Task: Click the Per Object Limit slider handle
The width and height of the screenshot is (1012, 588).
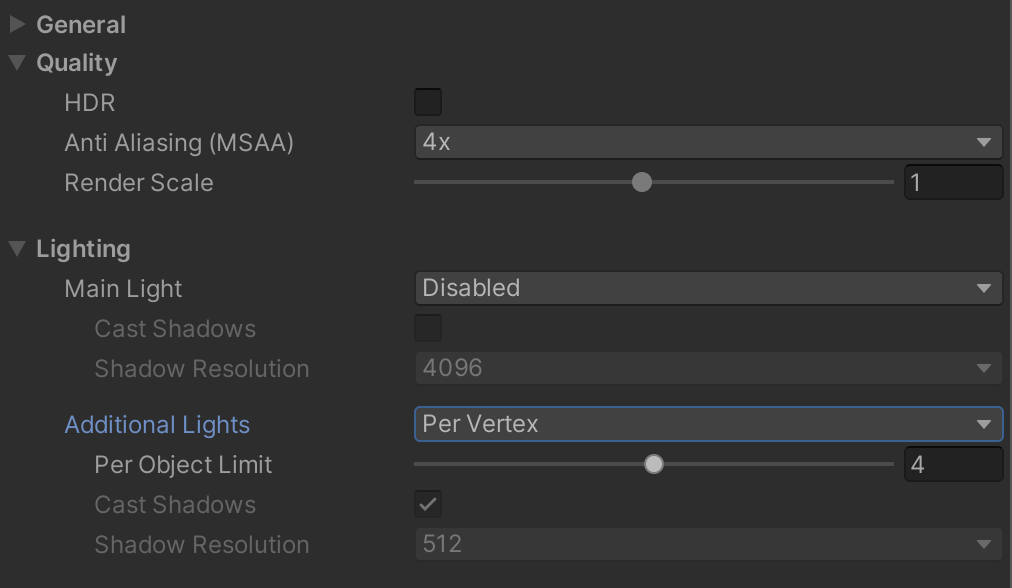Action: coord(653,464)
